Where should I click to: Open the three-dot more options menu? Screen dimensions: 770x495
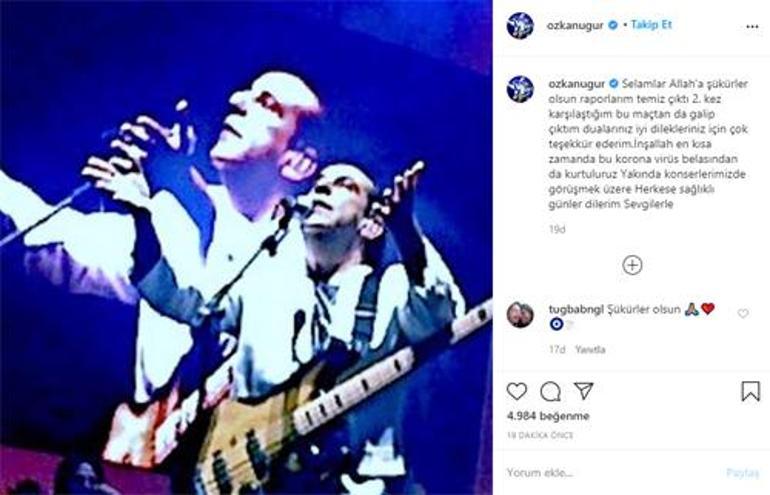(x=752, y=27)
